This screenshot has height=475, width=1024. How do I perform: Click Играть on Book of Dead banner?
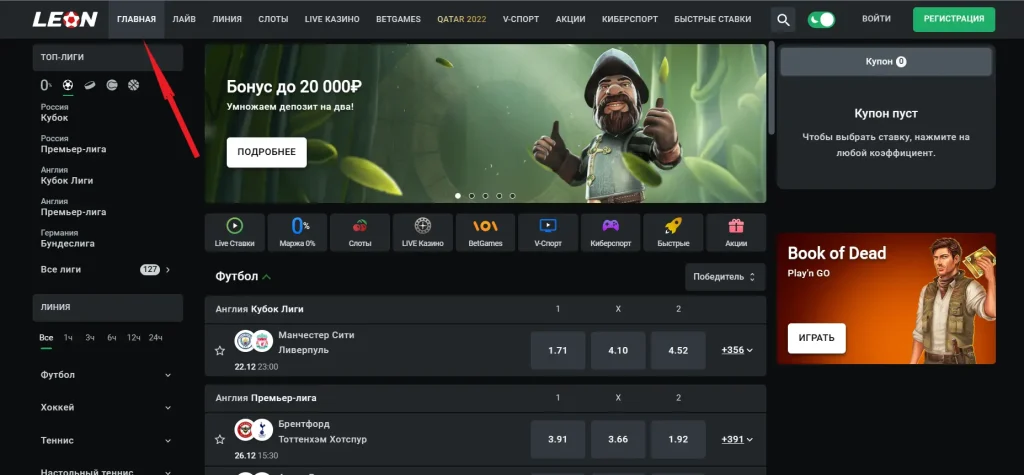coord(816,338)
